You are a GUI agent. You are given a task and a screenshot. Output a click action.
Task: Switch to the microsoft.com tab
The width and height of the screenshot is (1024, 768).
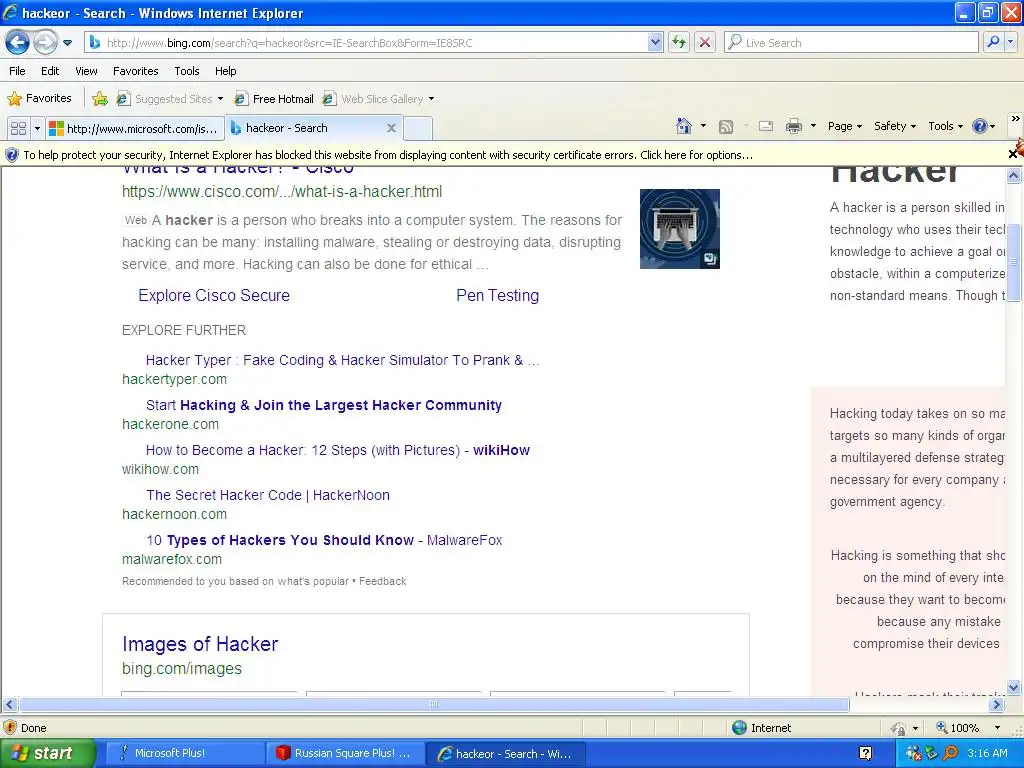pyautogui.click(x=135, y=129)
